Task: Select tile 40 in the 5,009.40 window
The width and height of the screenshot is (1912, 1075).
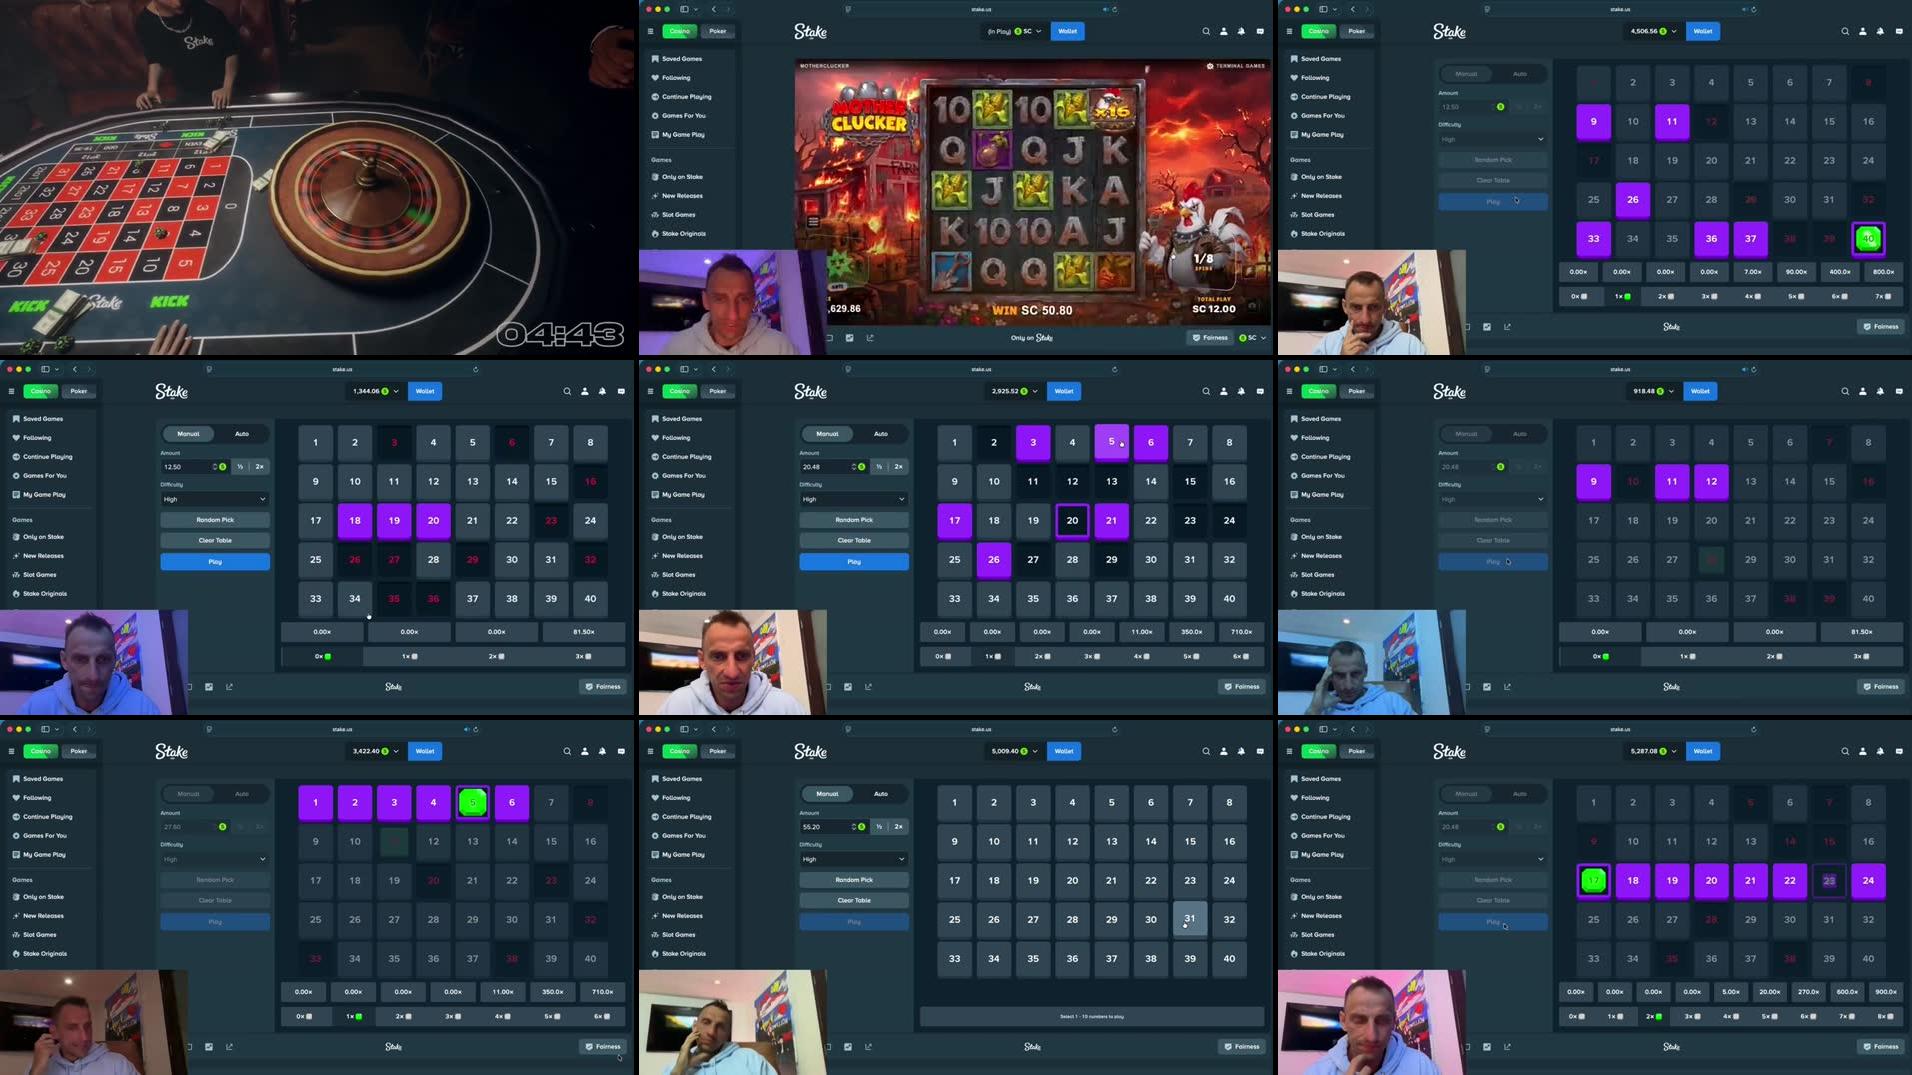Action: 1229,958
